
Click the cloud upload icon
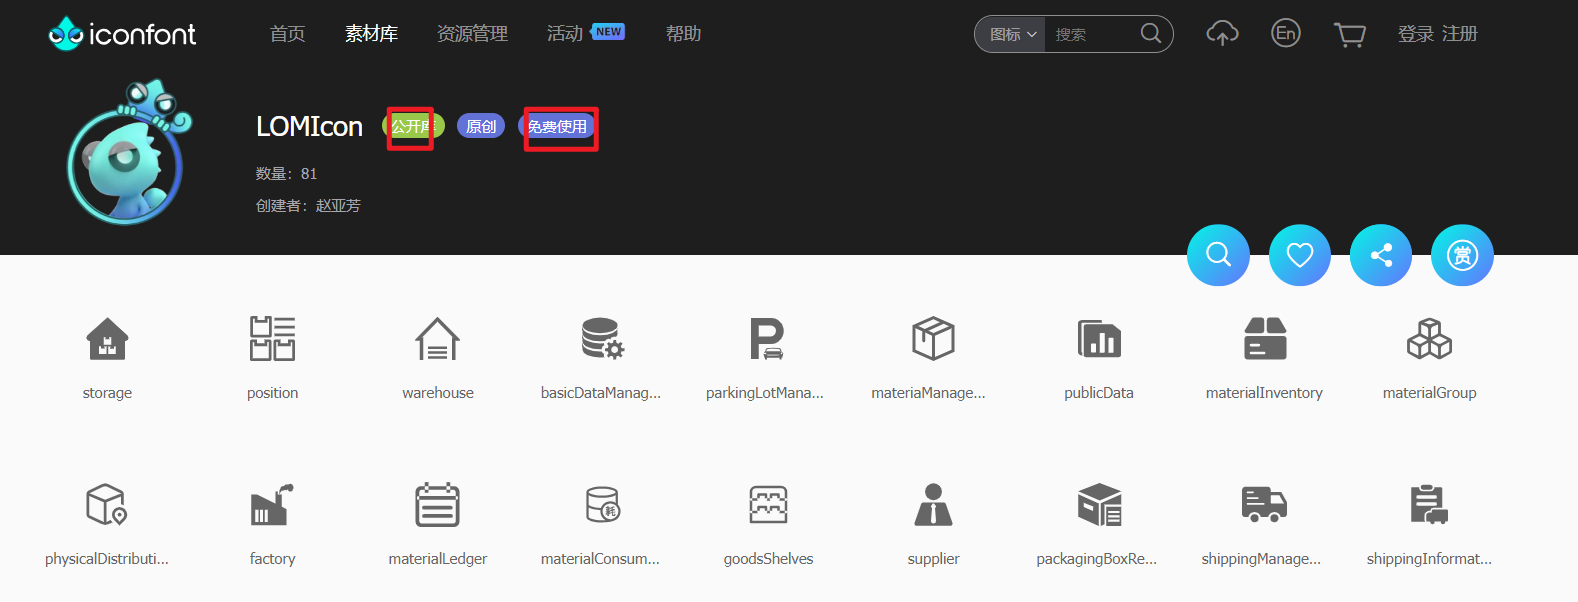point(1222,34)
